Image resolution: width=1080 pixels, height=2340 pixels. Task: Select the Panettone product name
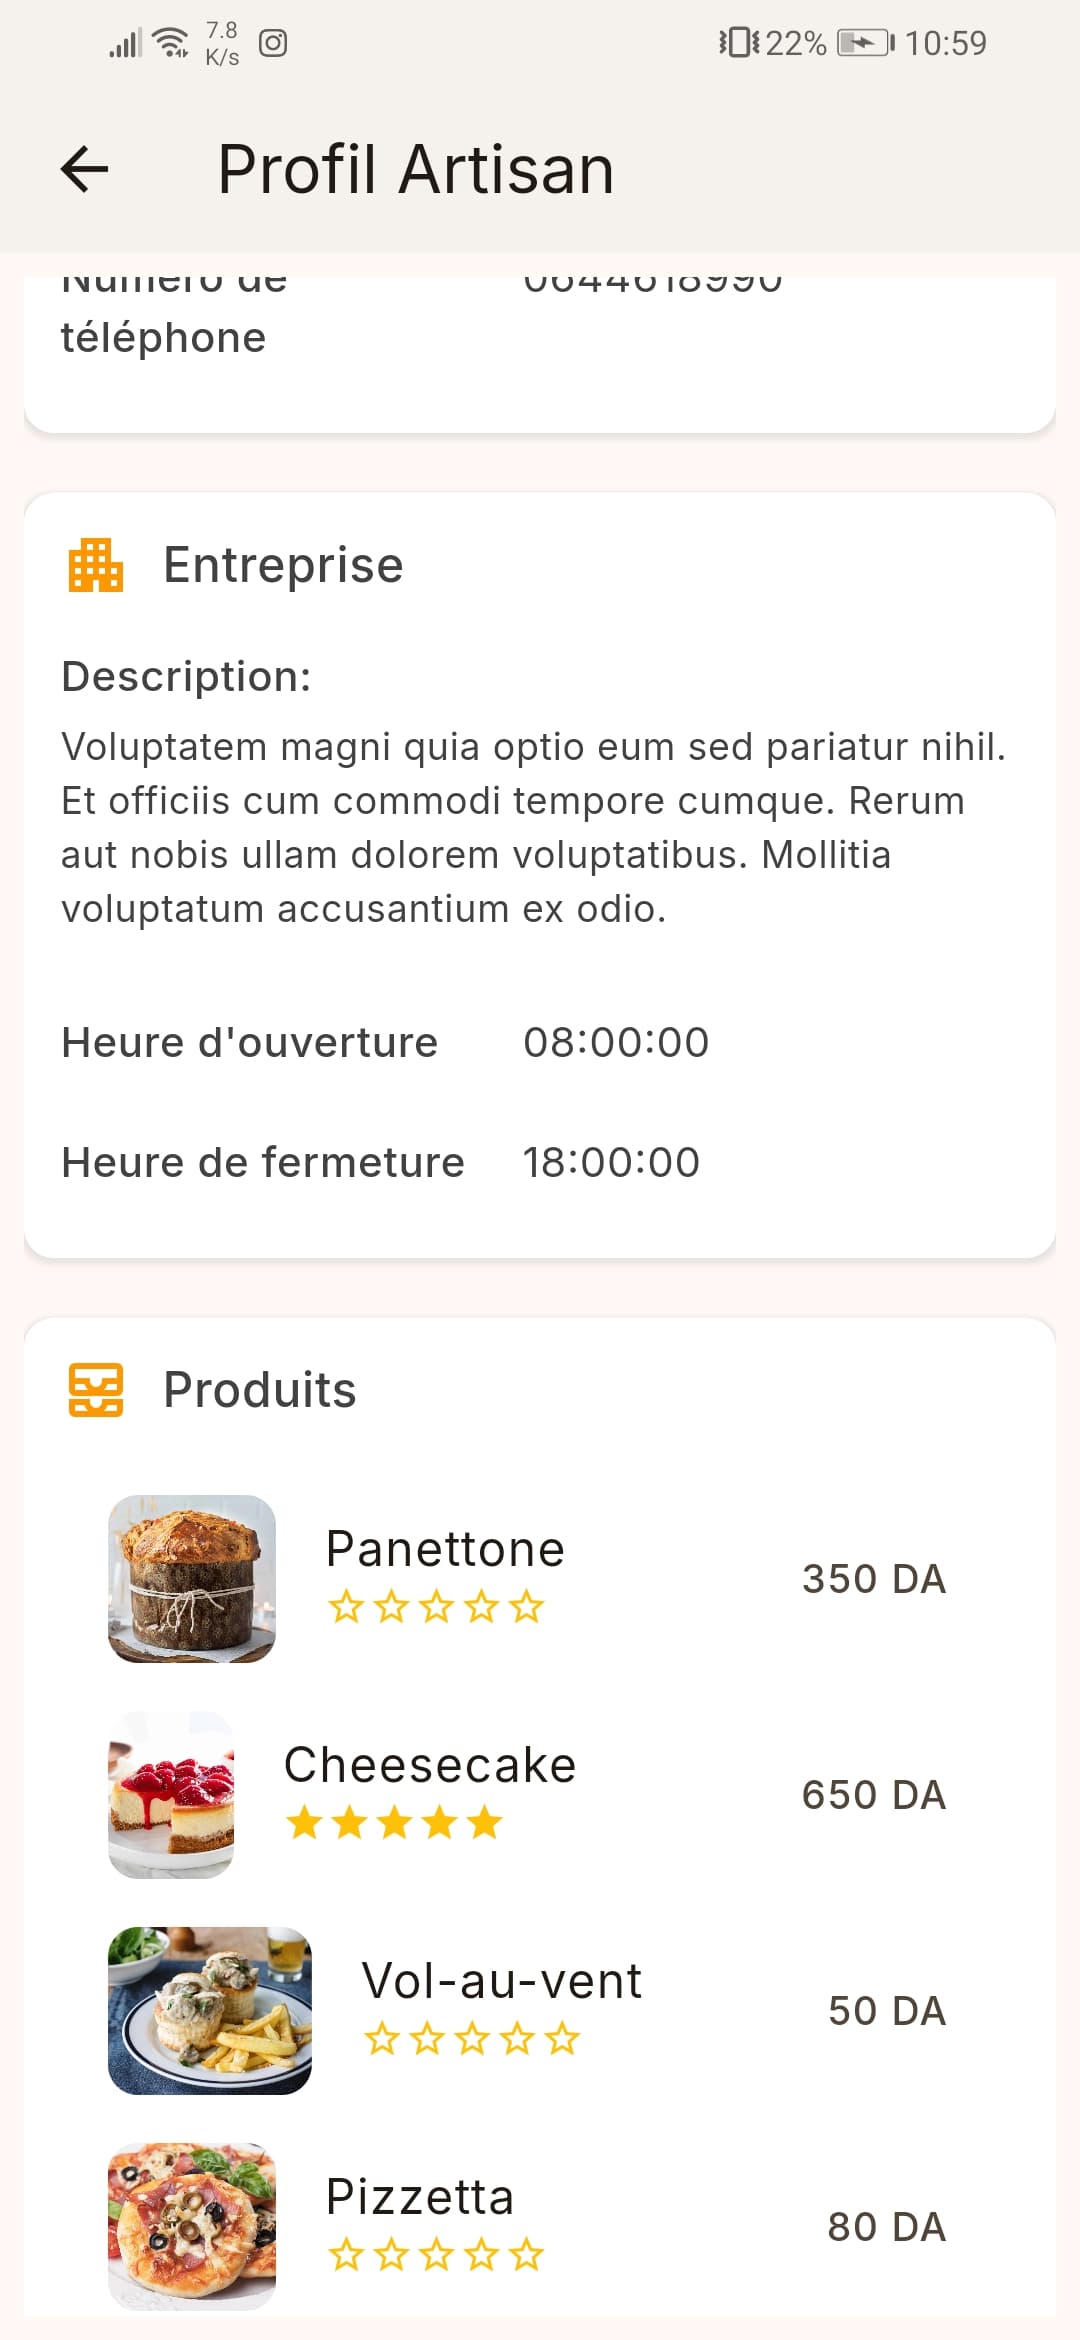click(x=445, y=1549)
